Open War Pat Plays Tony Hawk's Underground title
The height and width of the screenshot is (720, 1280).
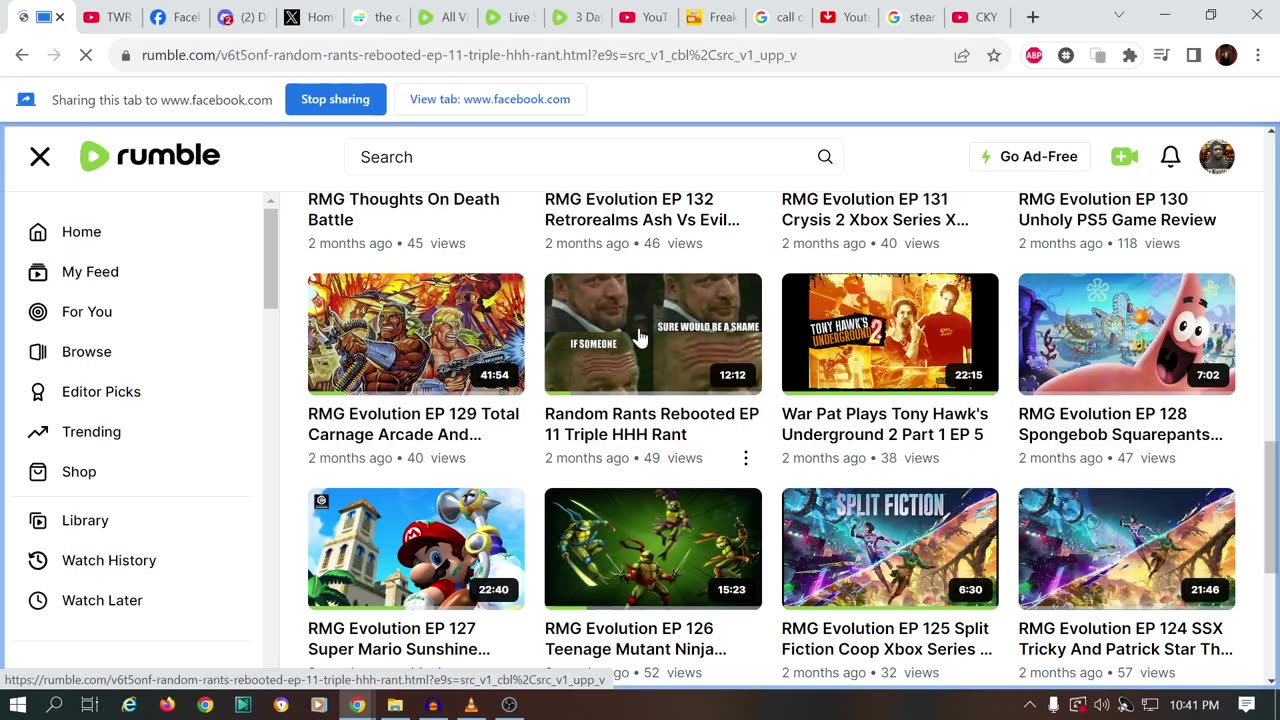[x=885, y=424]
